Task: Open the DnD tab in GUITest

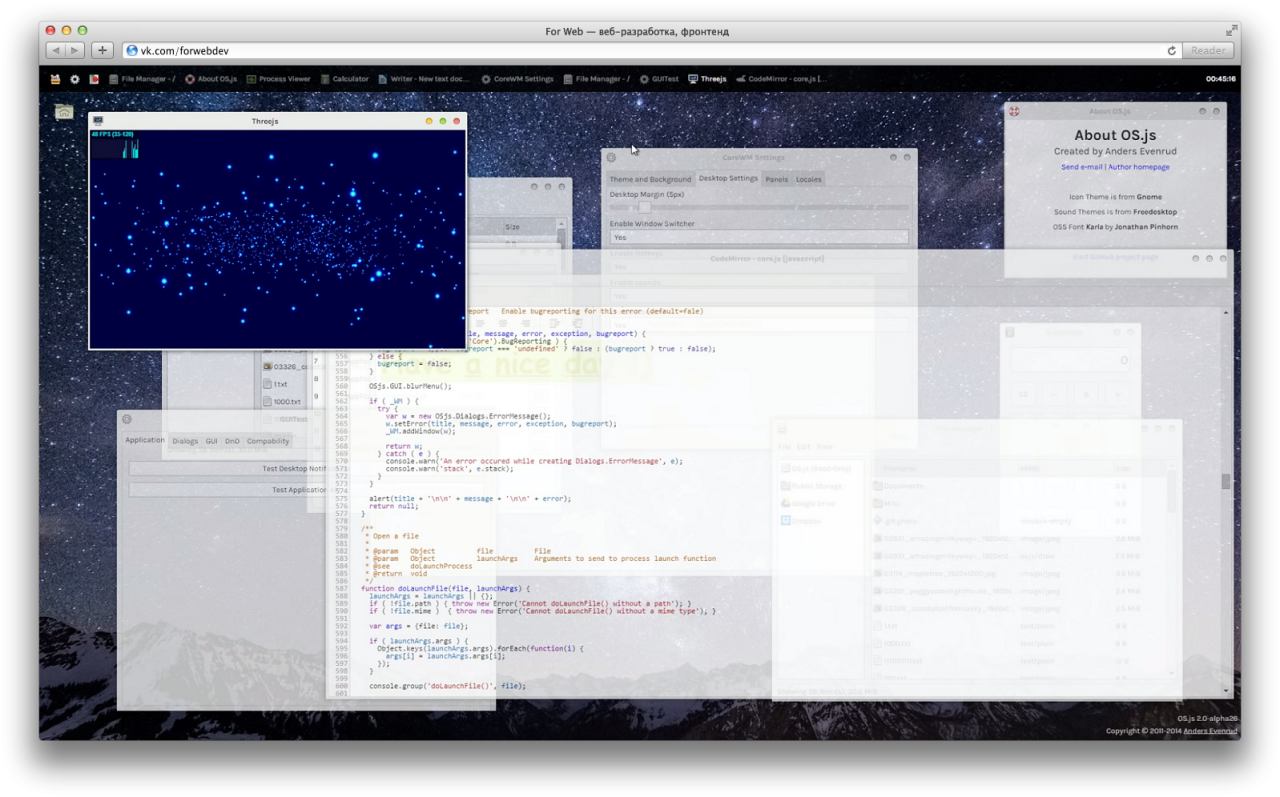Action: click(232, 440)
